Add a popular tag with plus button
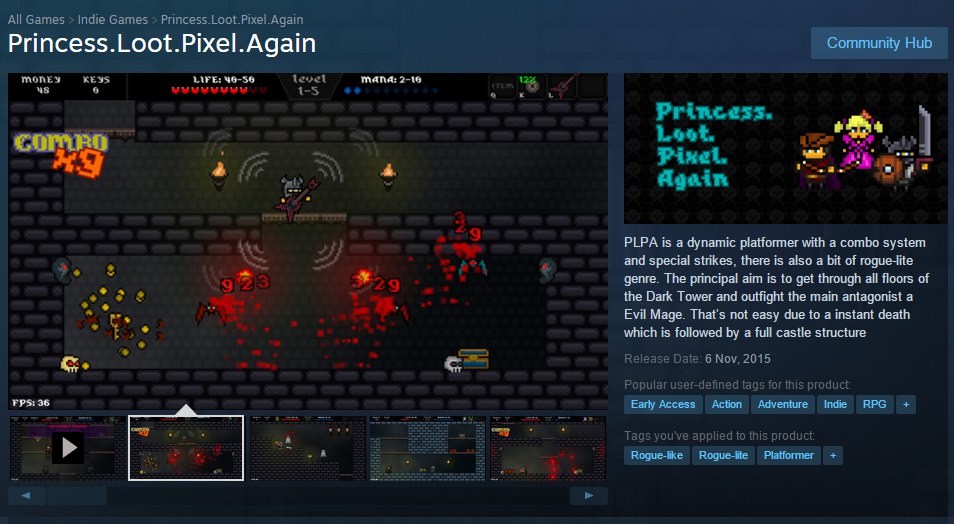This screenshot has height=524, width=954. pyautogui.click(x=906, y=404)
